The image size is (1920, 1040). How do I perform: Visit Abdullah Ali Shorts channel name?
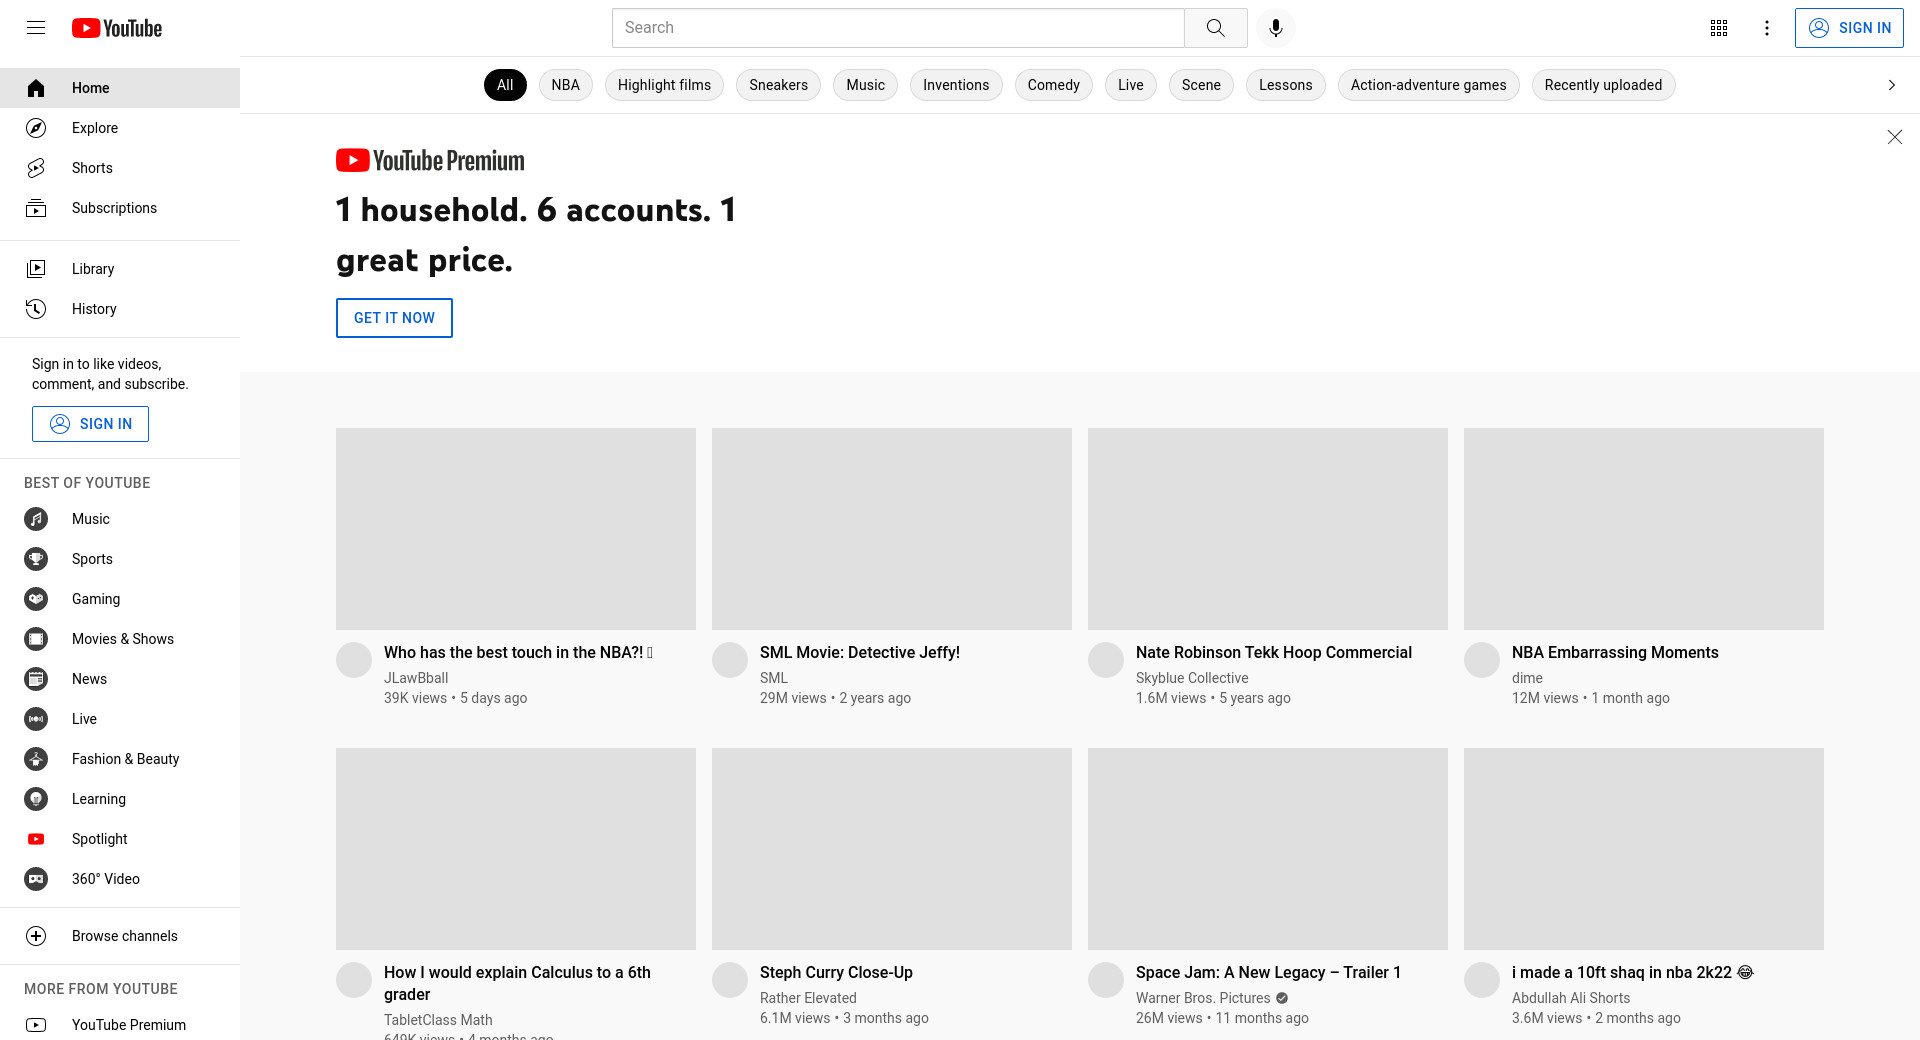point(1571,998)
